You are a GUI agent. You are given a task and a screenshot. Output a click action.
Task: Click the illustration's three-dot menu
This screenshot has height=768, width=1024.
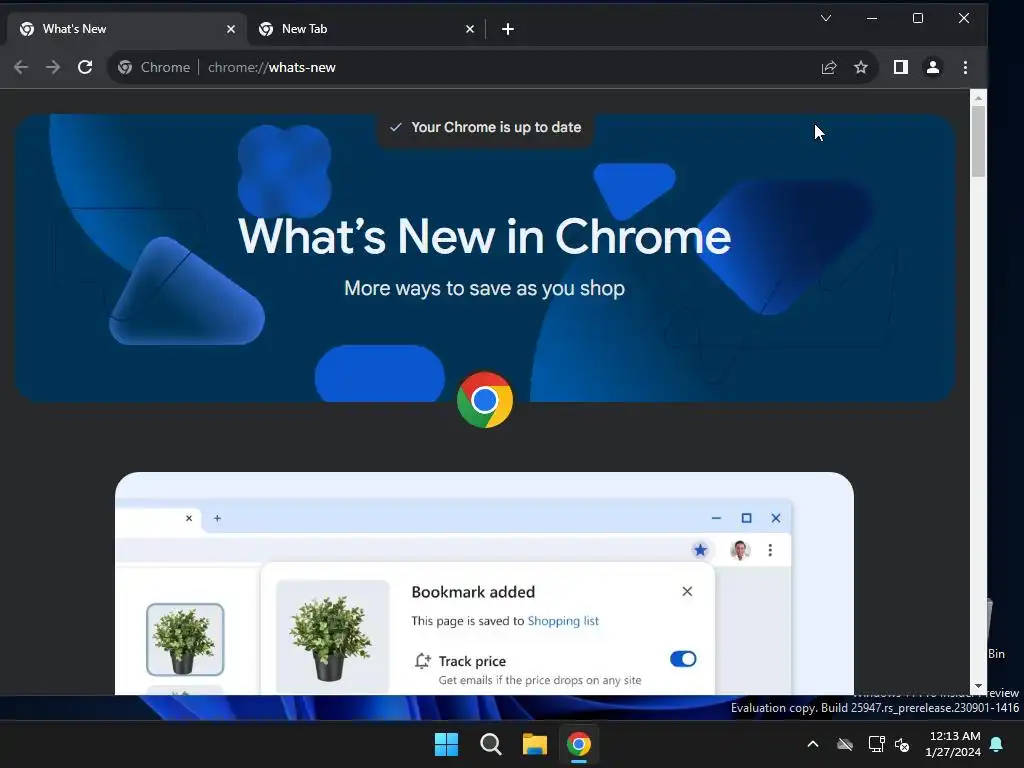coord(770,550)
